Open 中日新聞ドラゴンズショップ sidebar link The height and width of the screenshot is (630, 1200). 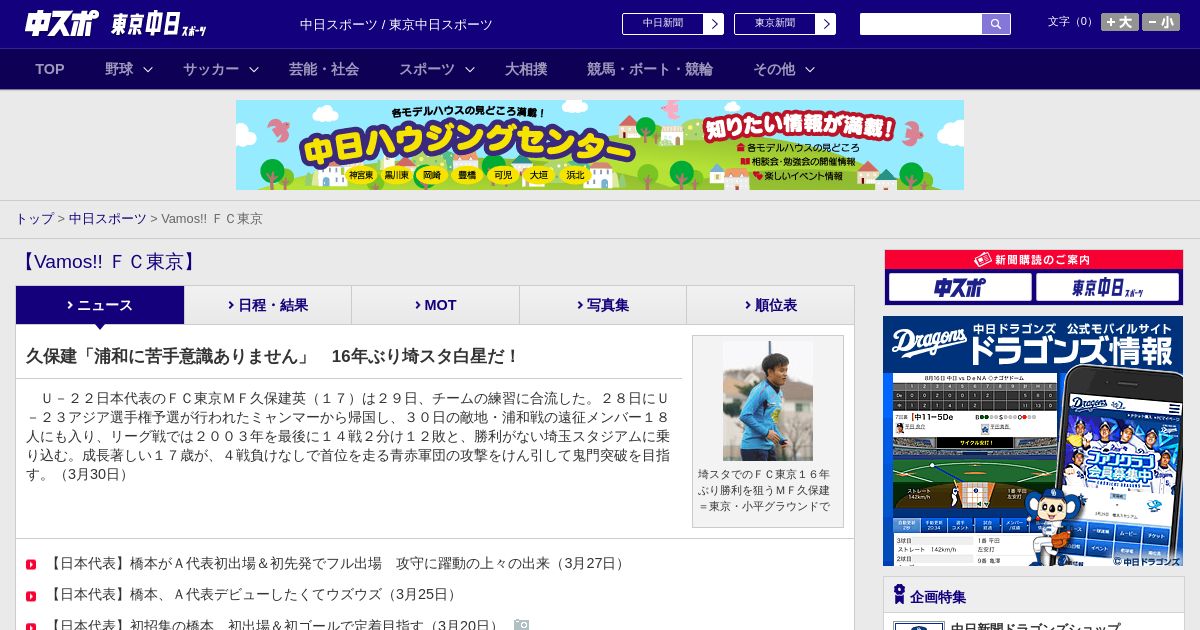click(1035, 627)
